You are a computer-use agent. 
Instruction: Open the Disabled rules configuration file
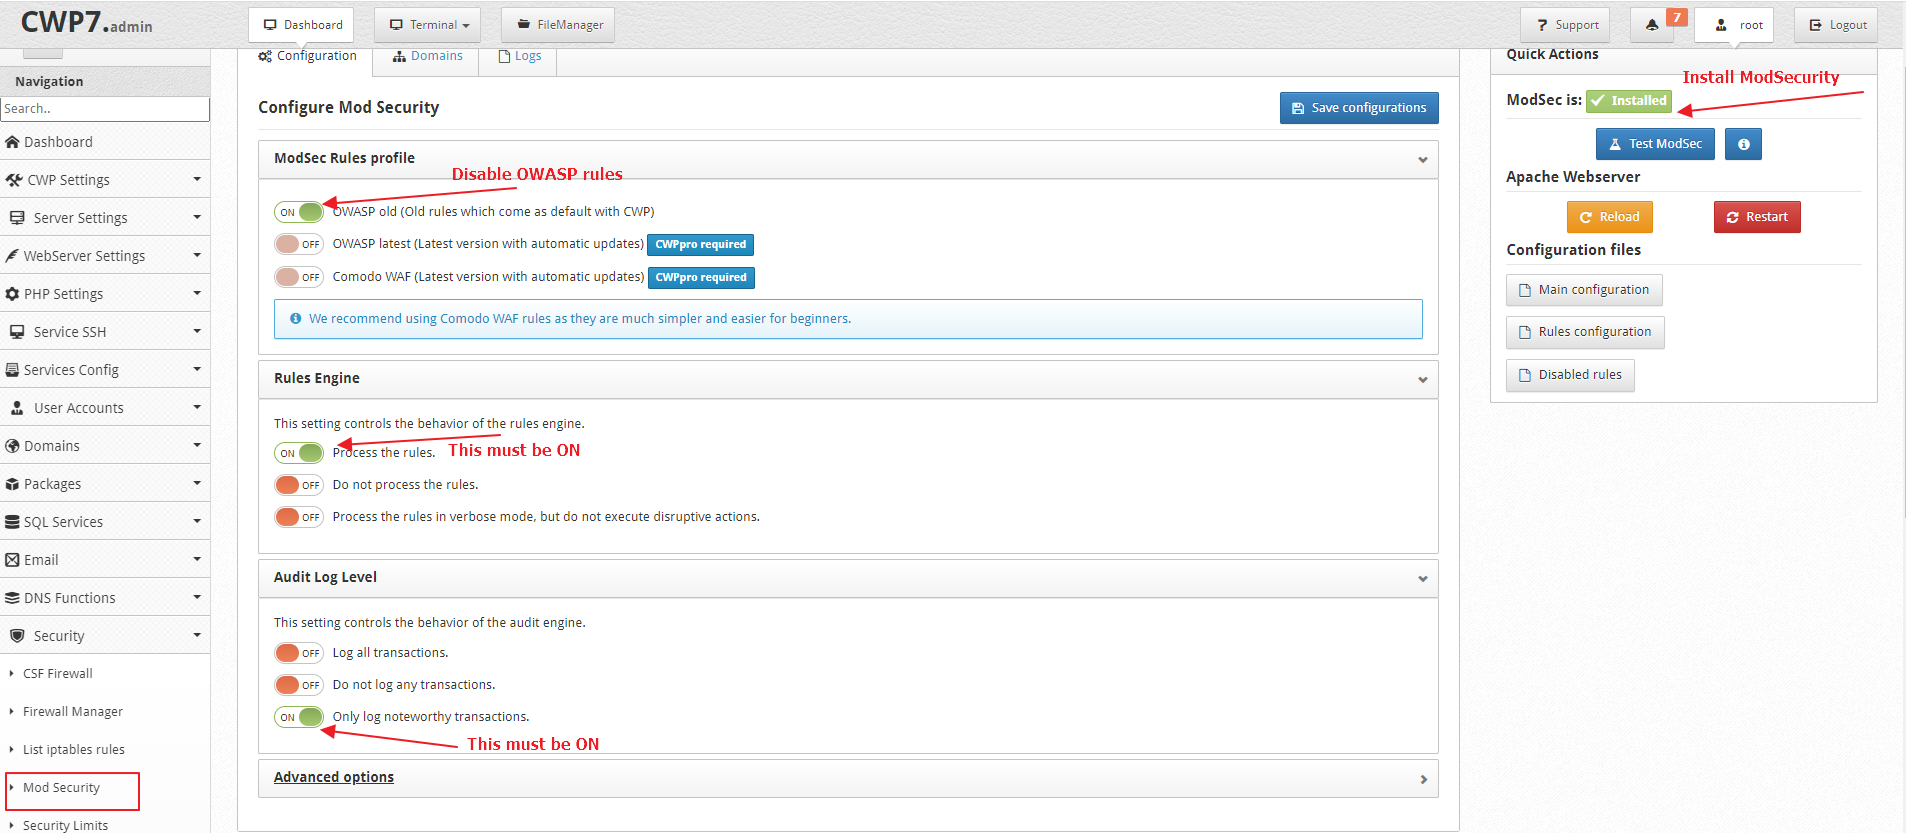[1570, 375]
